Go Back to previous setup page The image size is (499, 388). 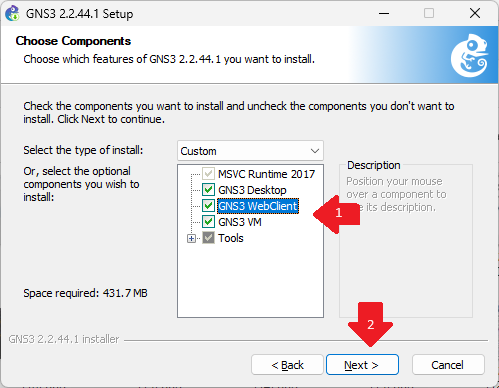click(x=287, y=365)
